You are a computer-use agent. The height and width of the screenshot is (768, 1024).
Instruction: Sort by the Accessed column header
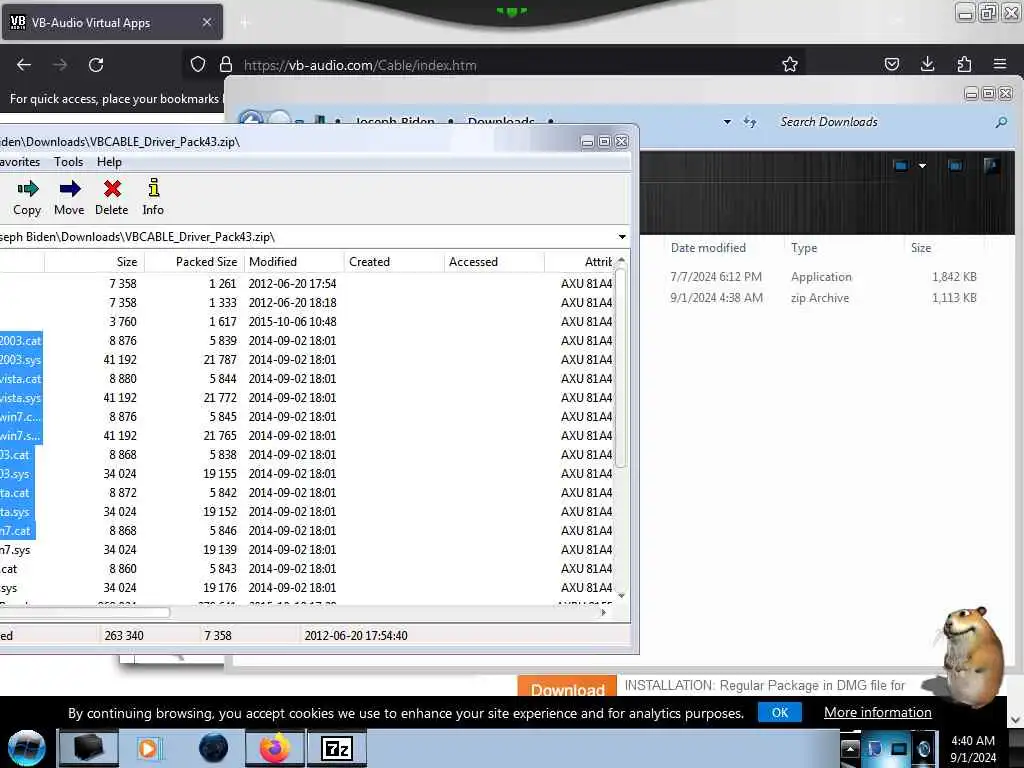pyautogui.click(x=494, y=262)
